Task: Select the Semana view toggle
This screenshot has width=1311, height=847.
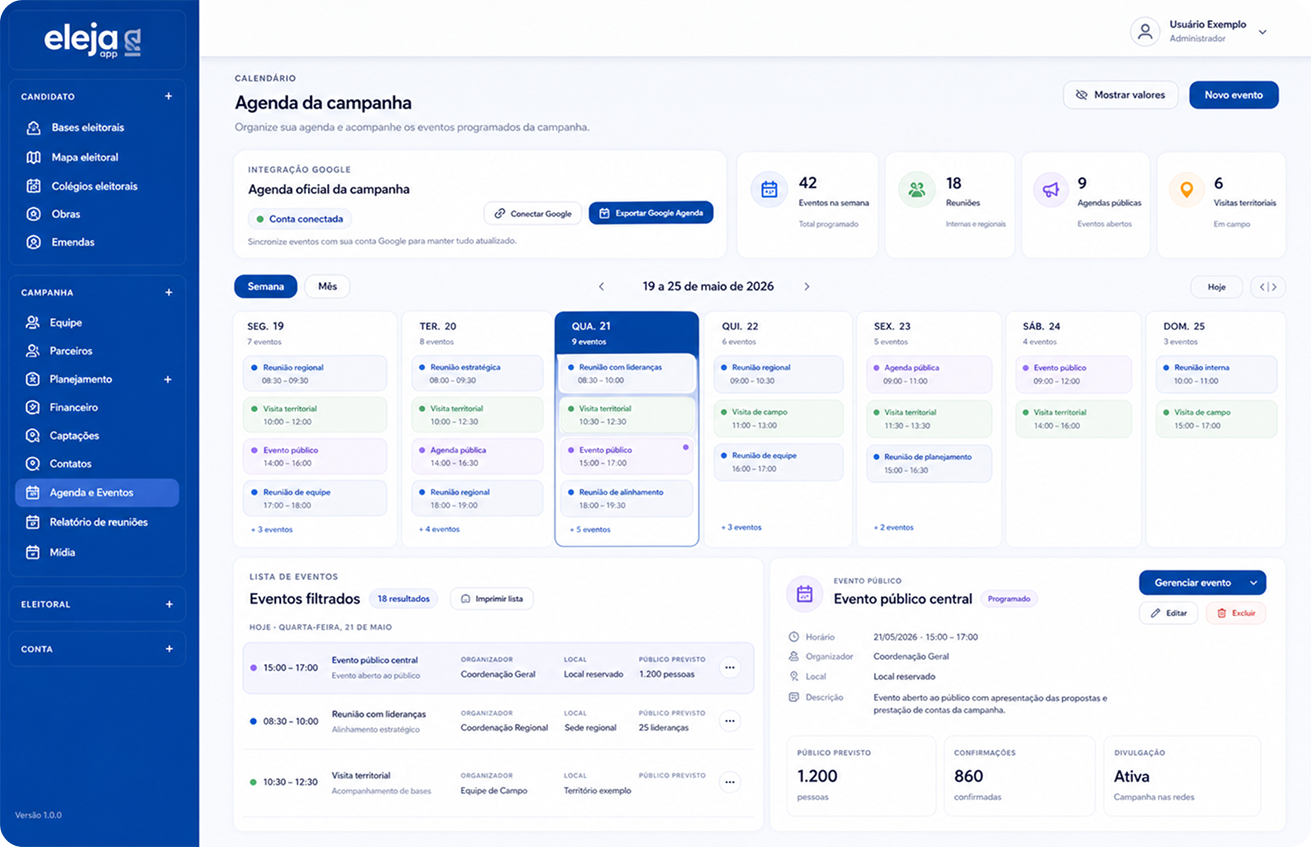Action: click(x=266, y=287)
